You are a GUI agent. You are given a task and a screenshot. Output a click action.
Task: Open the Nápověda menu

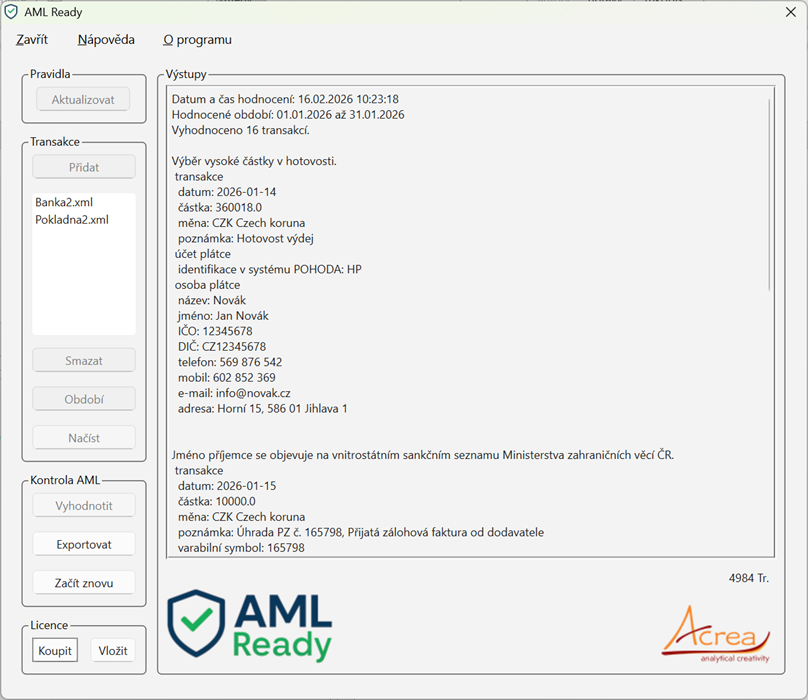pos(106,40)
